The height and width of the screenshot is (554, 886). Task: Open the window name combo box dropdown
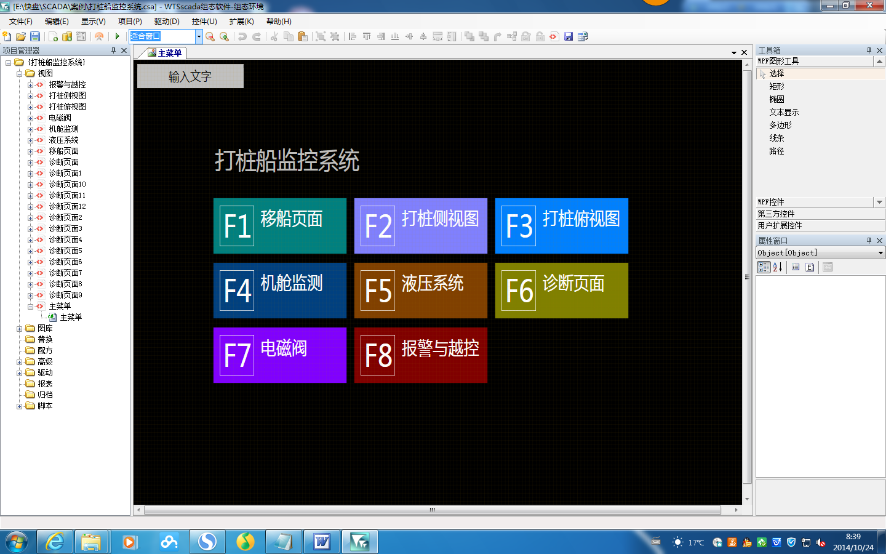(x=198, y=36)
